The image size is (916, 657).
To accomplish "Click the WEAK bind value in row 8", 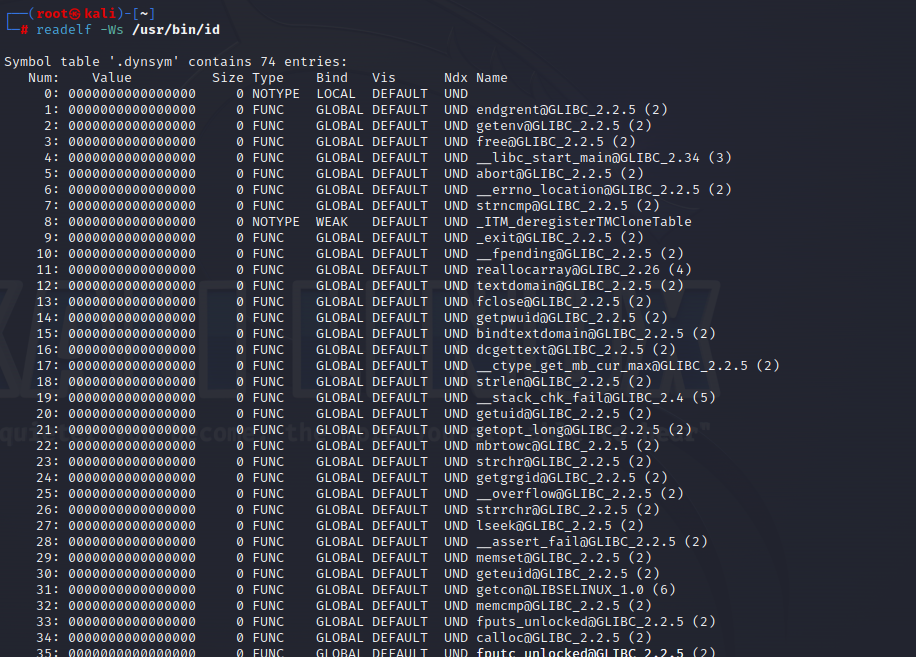I will click(x=332, y=222).
